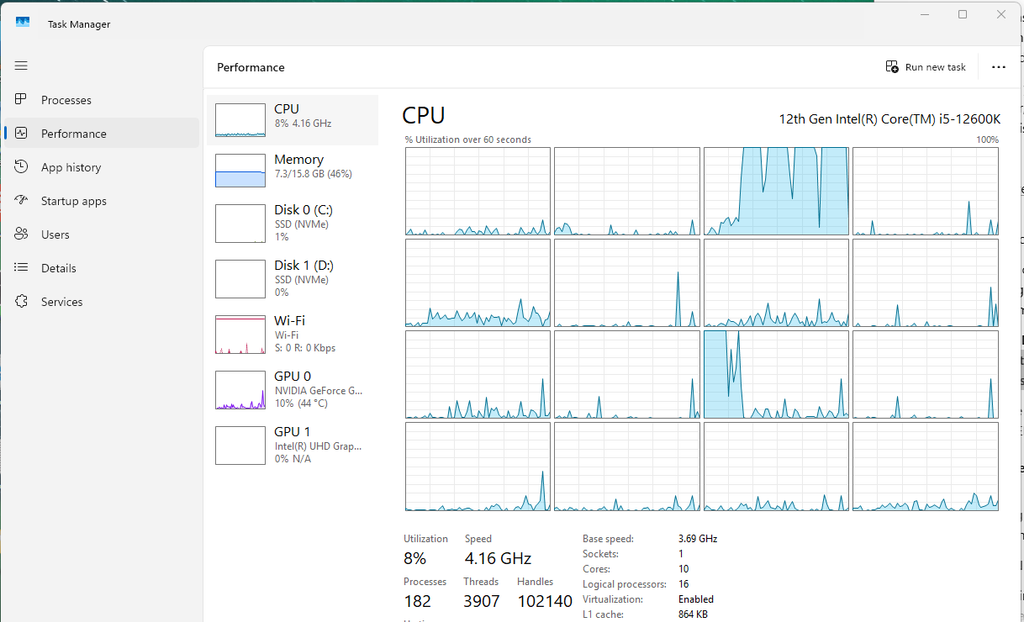This screenshot has height=622, width=1024.
Task: Click the Details list icon
Action: pos(21,268)
